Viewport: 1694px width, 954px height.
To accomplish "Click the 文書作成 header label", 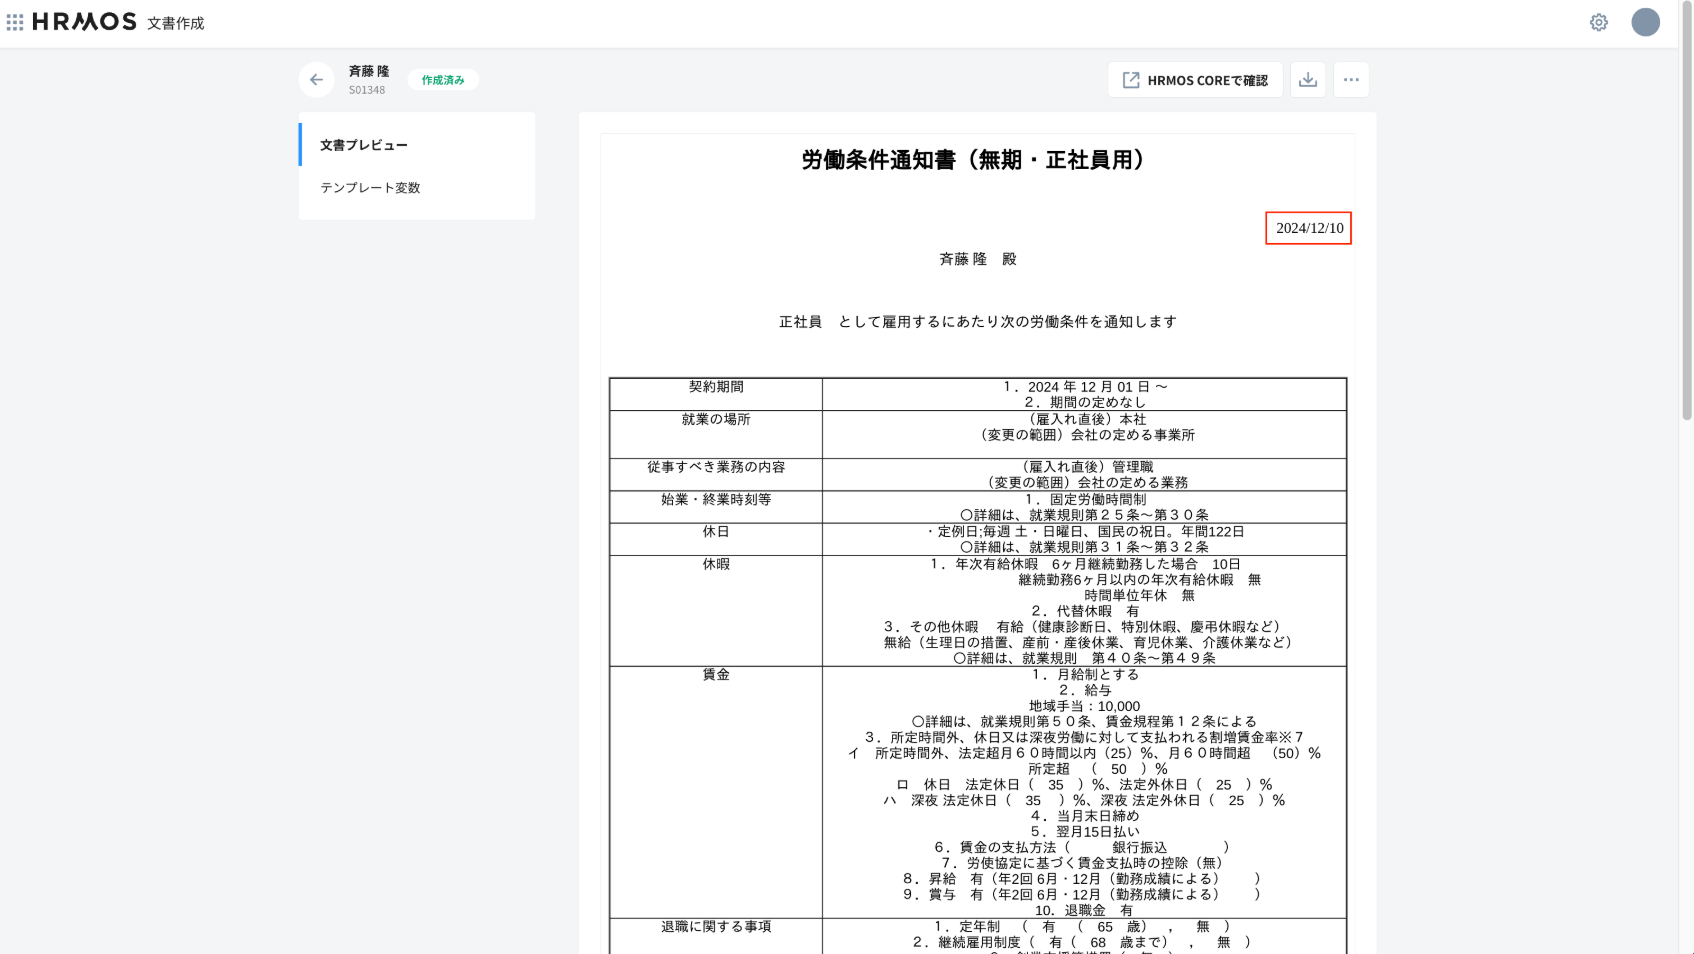I will [x=176, y=23].
